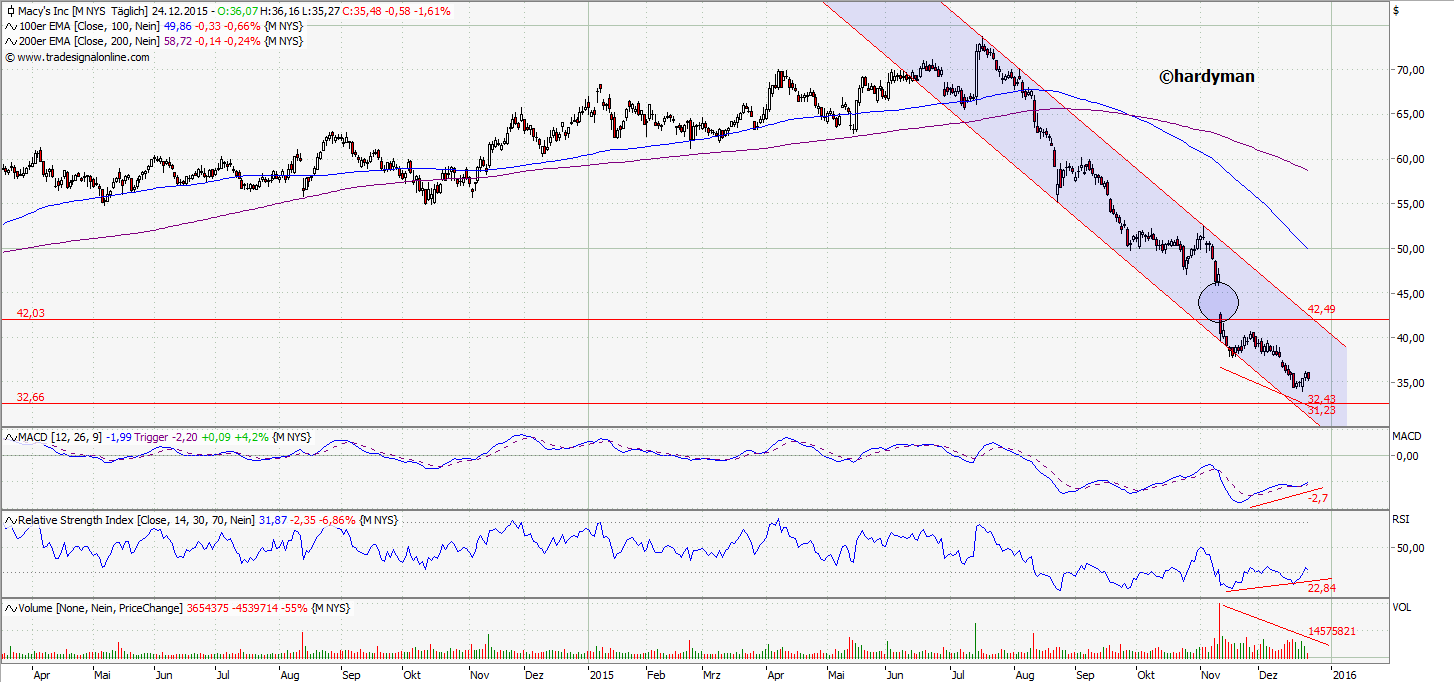
Task: Select the MACD indicator wave icon
Action: click(10, 437)
